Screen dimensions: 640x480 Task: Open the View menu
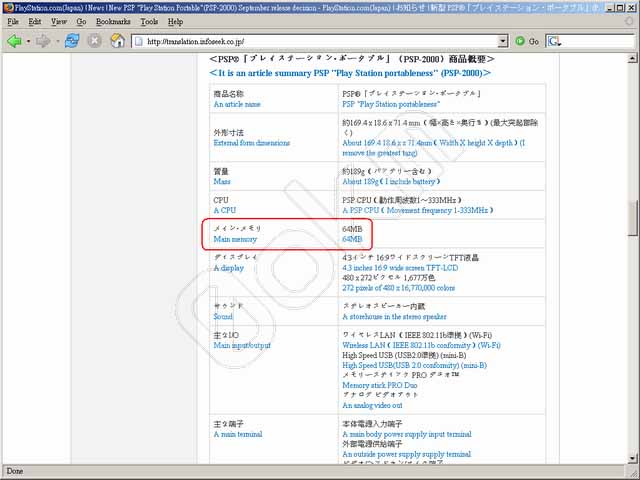tap(59, 22)
